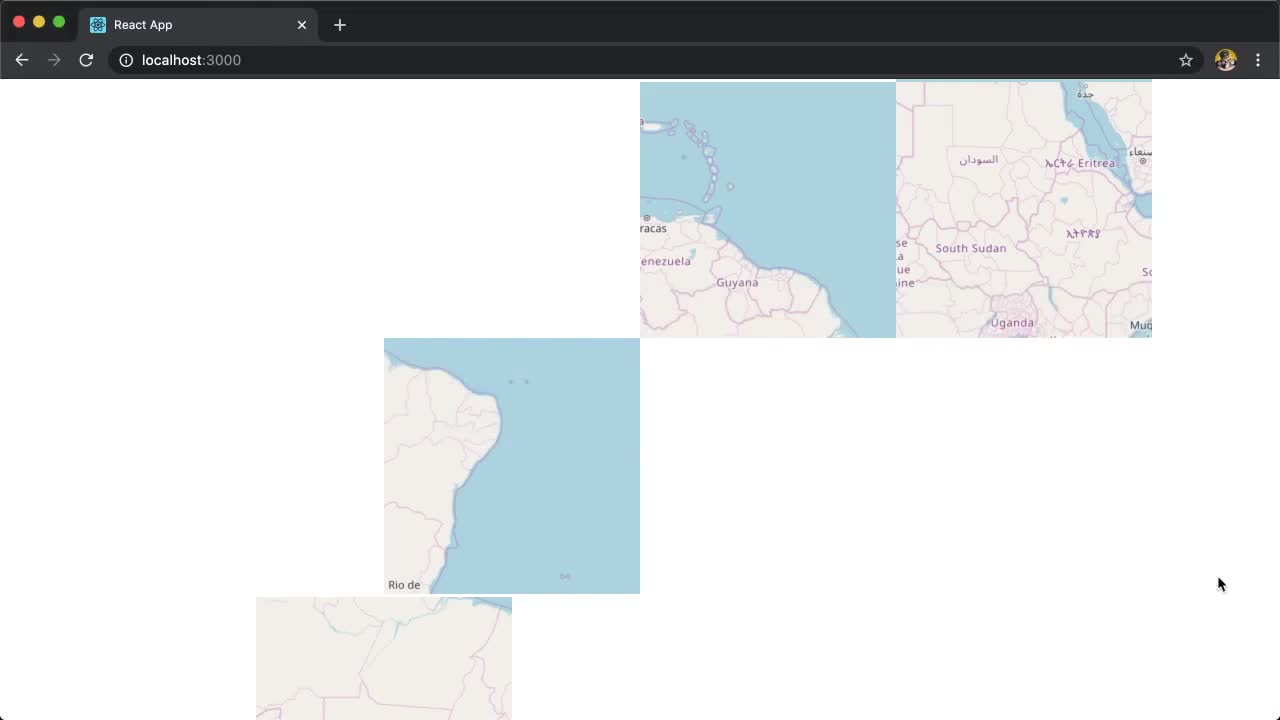Click the browser forward arrow
1280x720 pixels.
pos(54,60)
